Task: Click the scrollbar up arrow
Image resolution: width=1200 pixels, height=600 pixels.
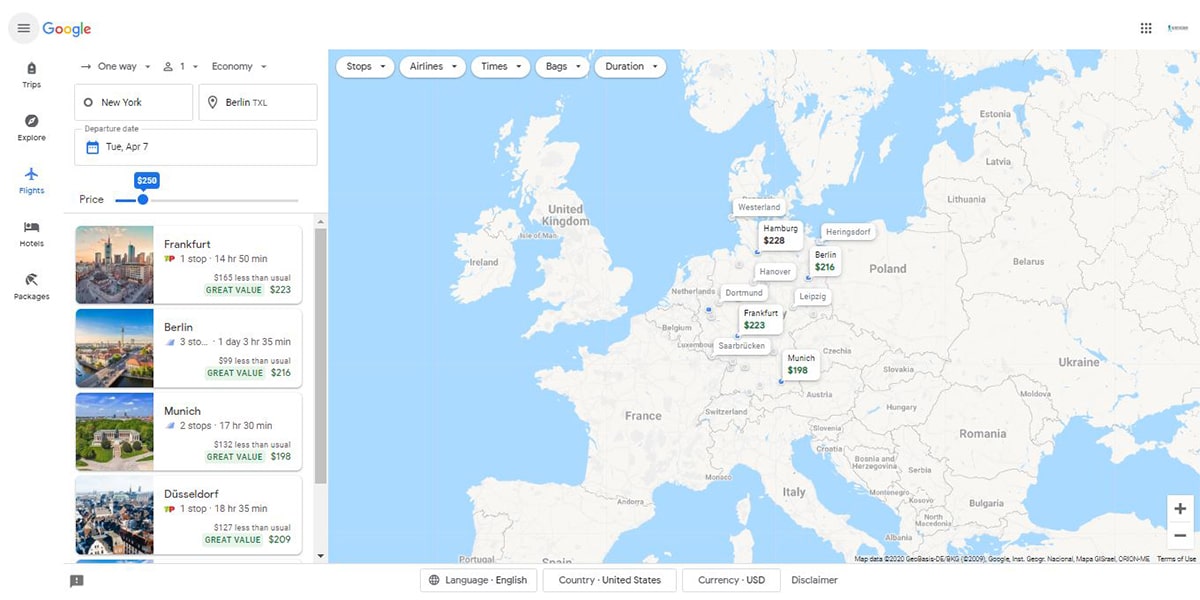Action: pyautogui.click(x=321, y=219)
